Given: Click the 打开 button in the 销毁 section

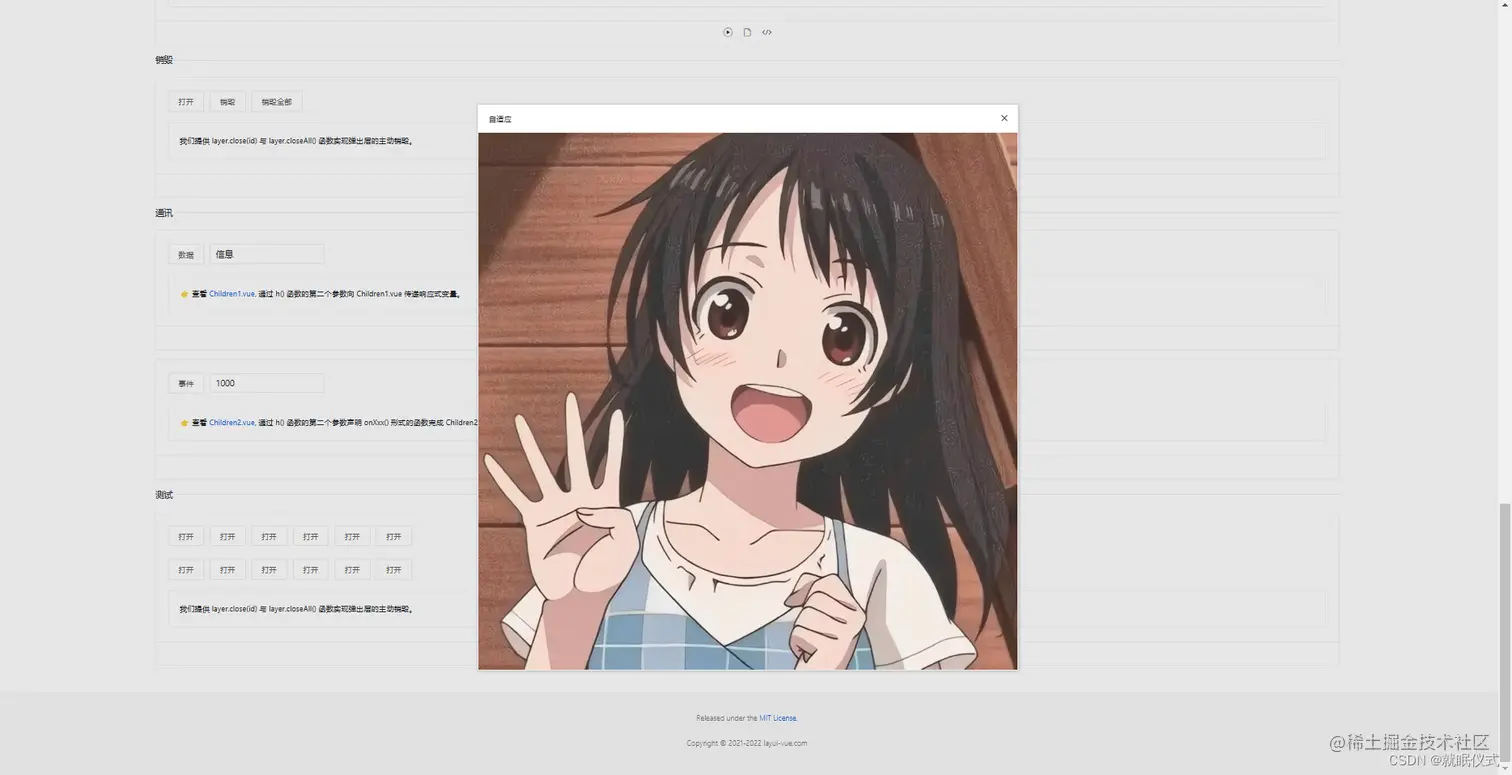Looking at the screenshot, I should pyautogui.click(x=186, y=102).
